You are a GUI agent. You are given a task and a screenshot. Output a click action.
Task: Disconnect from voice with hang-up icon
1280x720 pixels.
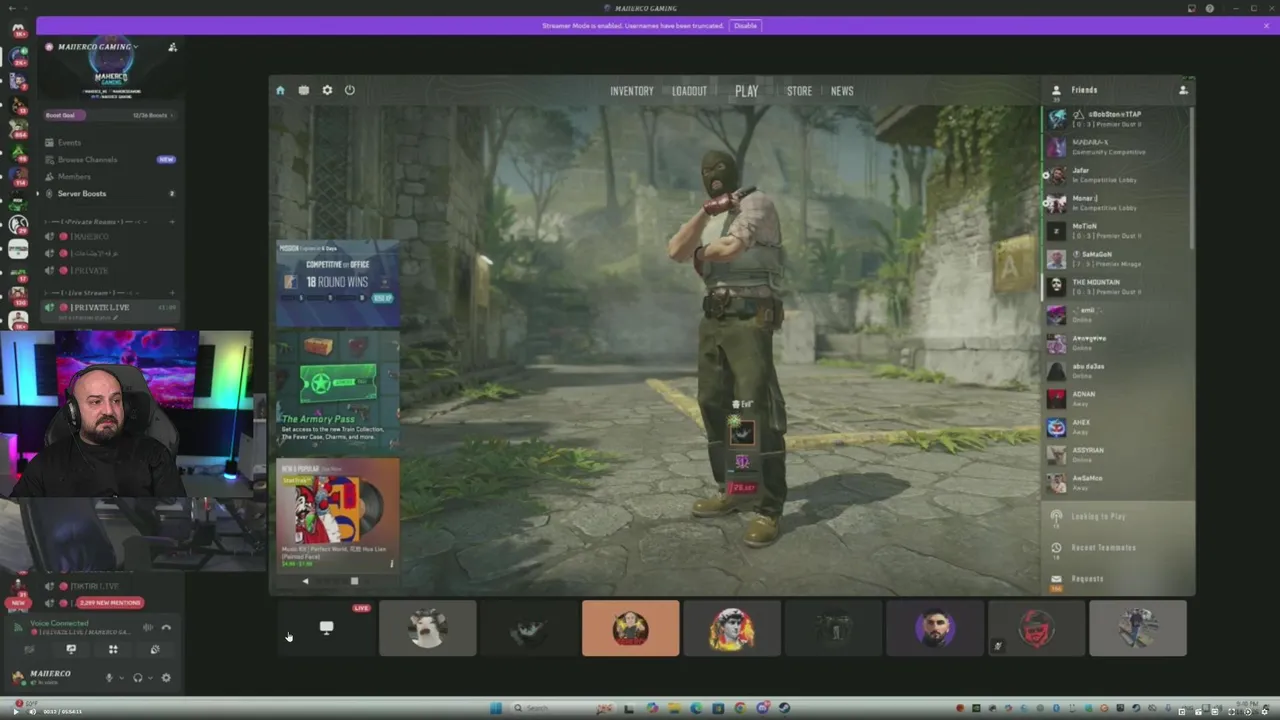point(166,628)
